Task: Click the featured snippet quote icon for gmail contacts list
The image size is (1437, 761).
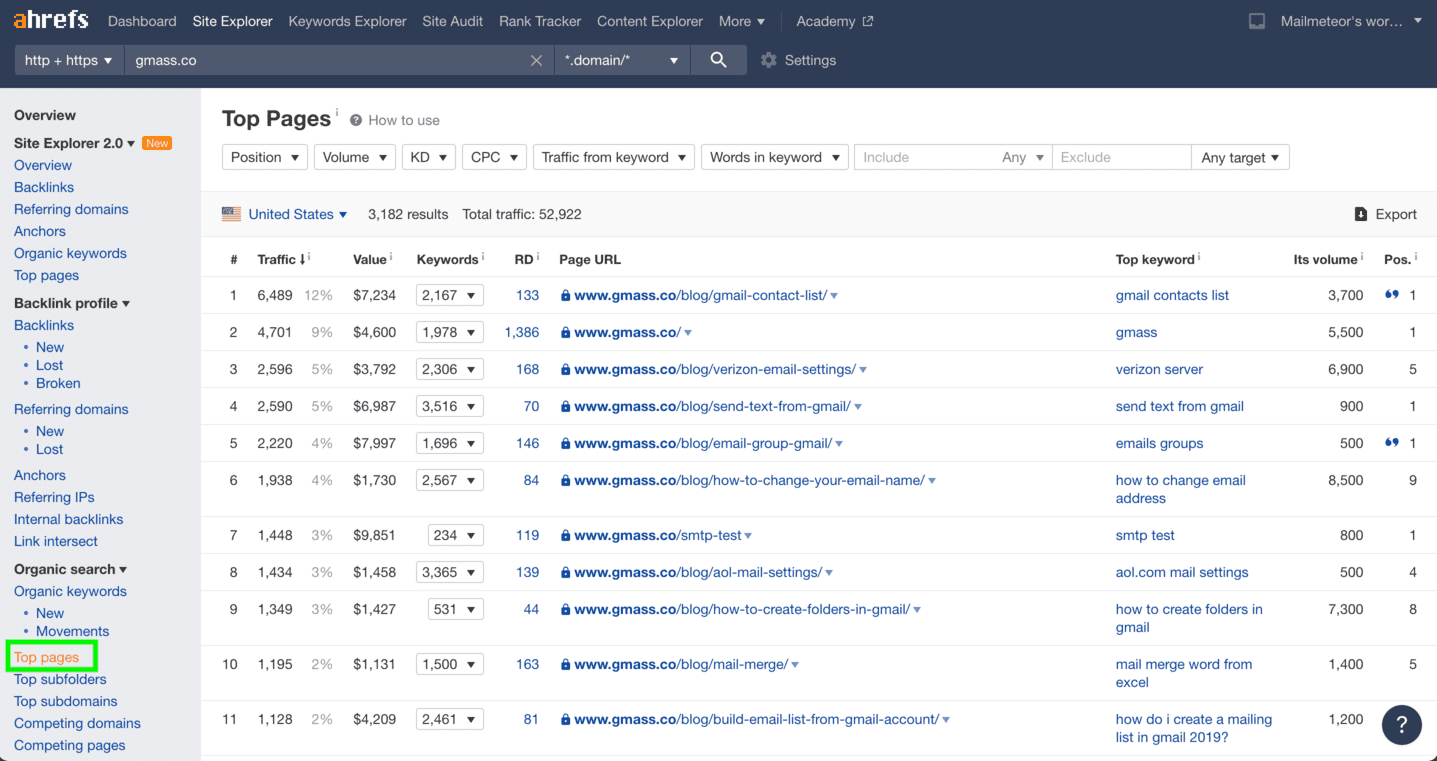Action: click(1391, 295)
